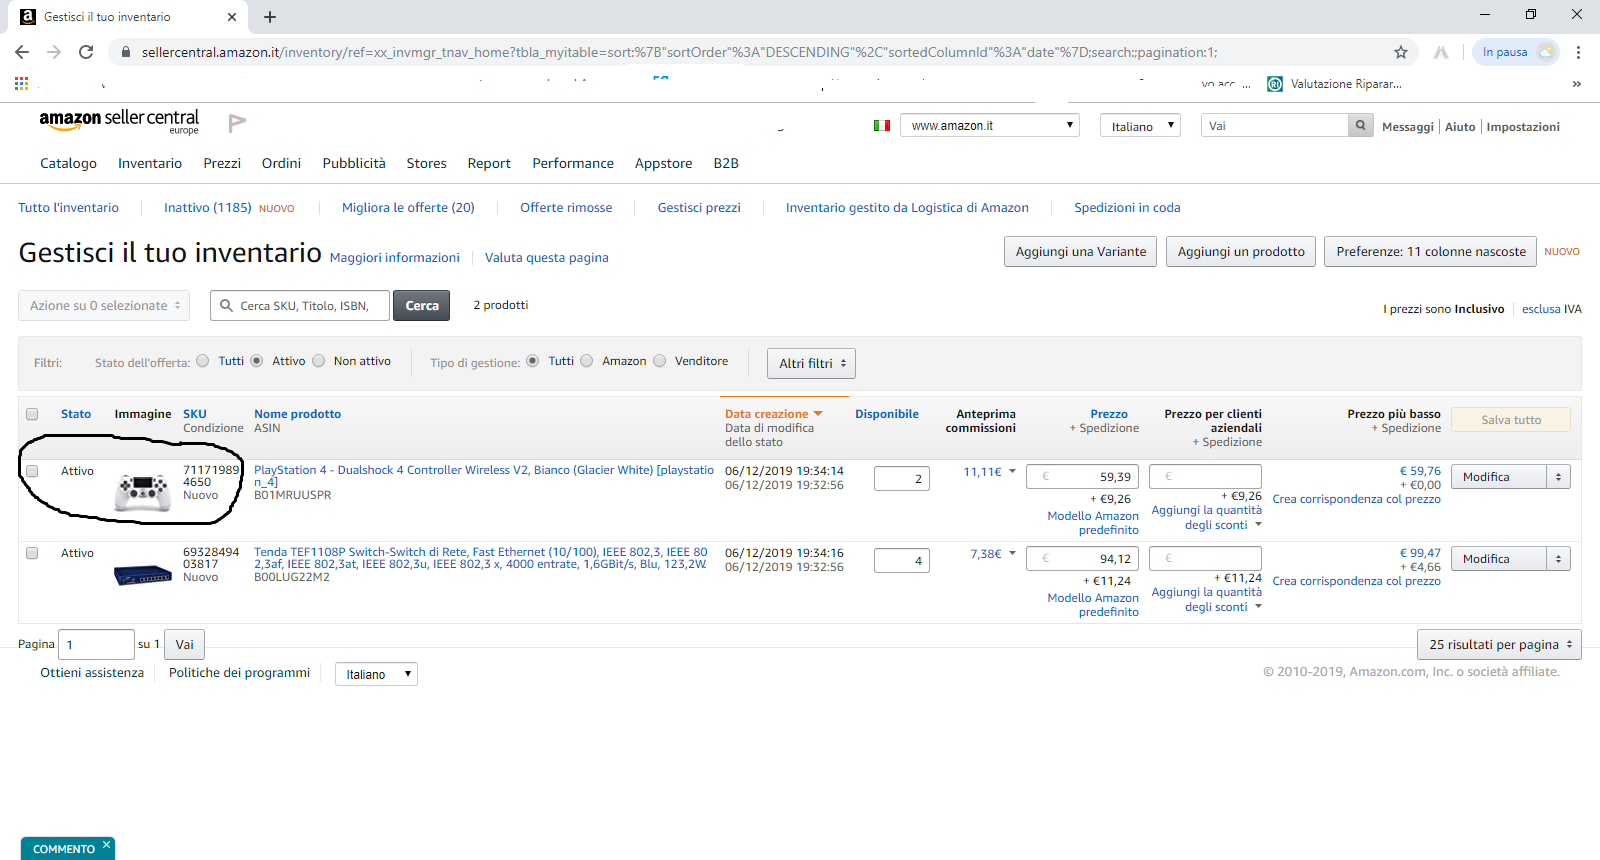Viewport: 1600px width, 860px height.
Task: Open the footer 'Italiano' language dropdown
Action: [376, 674]
